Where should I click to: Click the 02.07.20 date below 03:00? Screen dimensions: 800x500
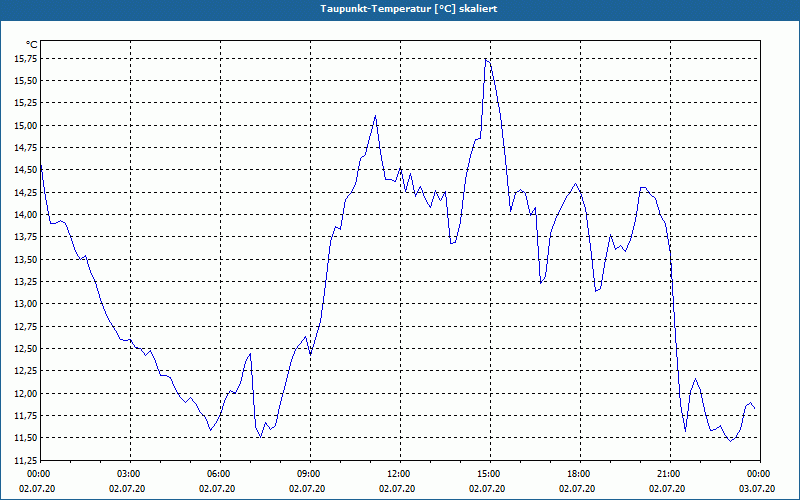[127, 489]
